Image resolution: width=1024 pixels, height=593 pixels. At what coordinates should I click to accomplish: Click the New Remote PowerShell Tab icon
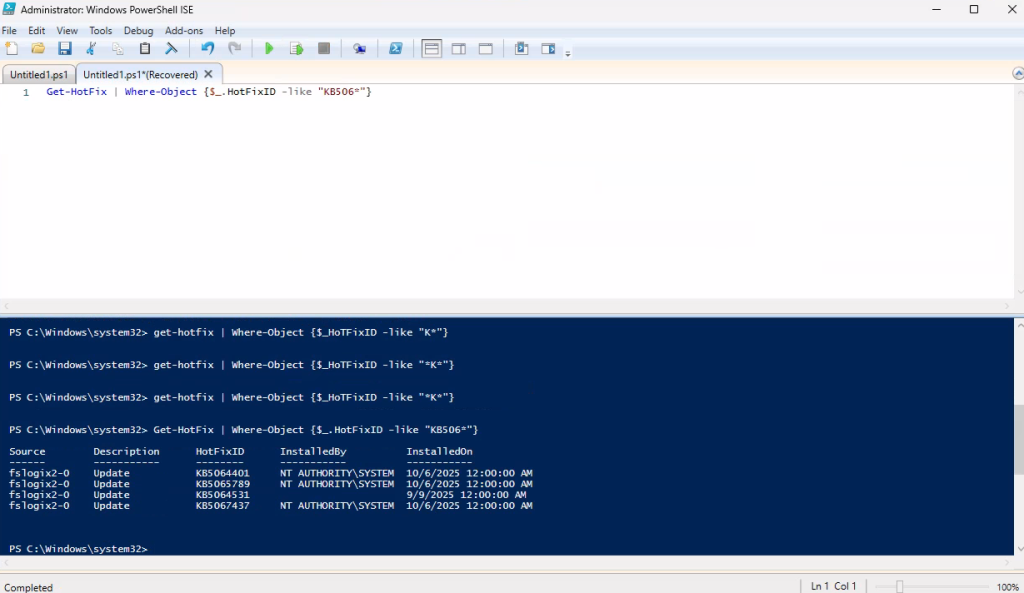click(359, 48)
